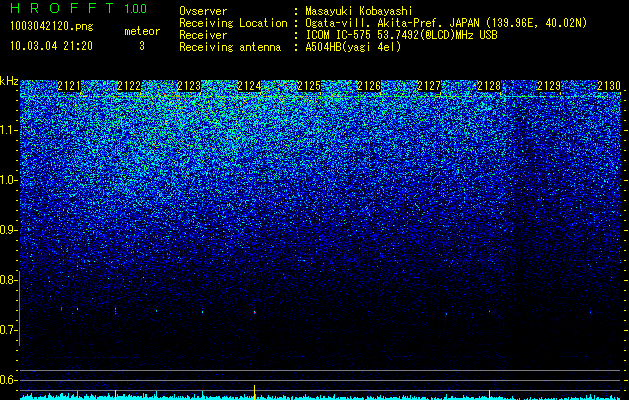Screen dimensions: 629x400
Task: Click the version number 1.0.0
Action: [x=136, y=8]
